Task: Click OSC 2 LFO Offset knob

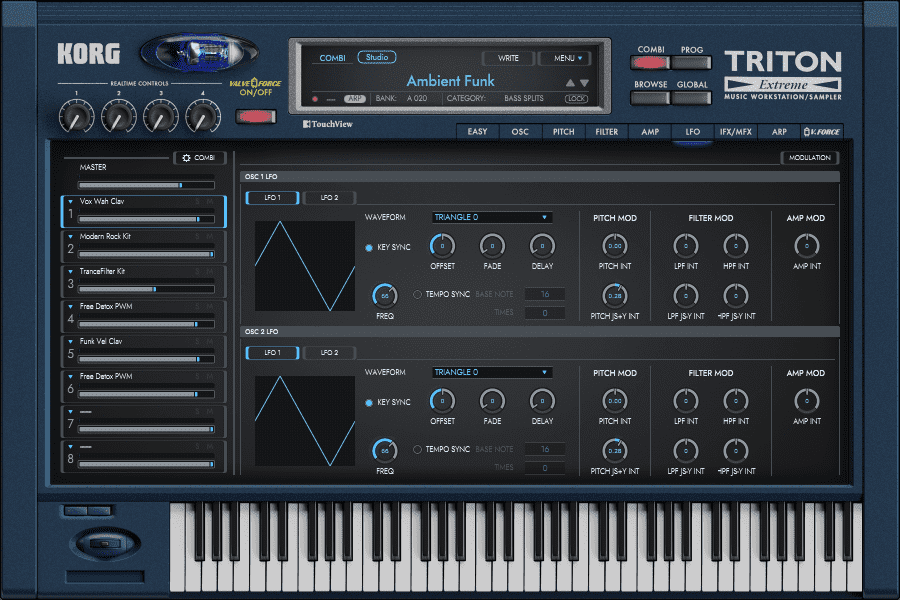Action: (x=442, y=401)
